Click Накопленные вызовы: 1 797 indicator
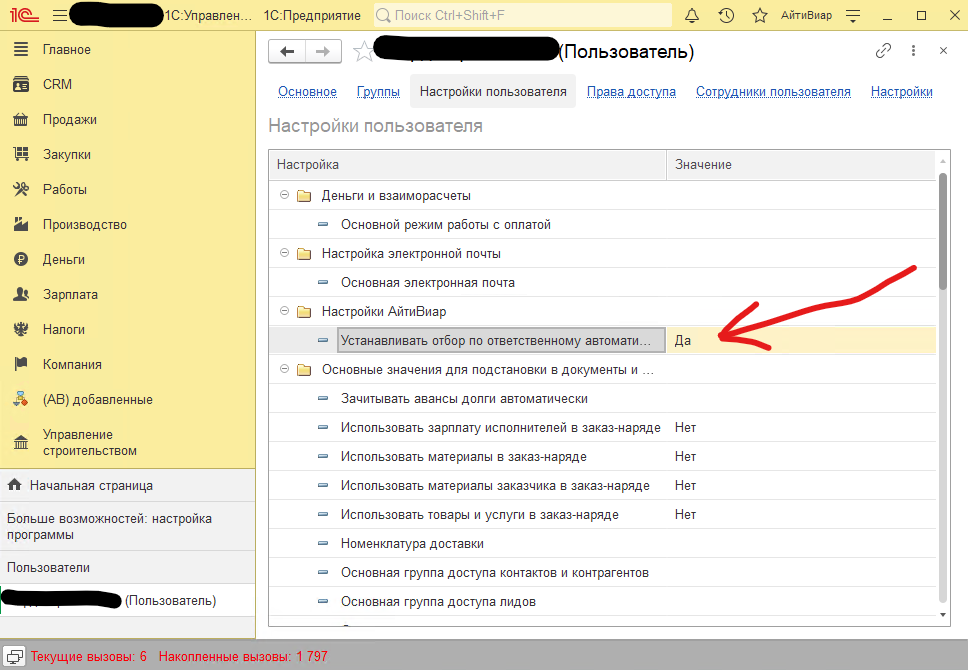Screen dimensions: 968x670 pyautogui.click(x=243, y=656)
